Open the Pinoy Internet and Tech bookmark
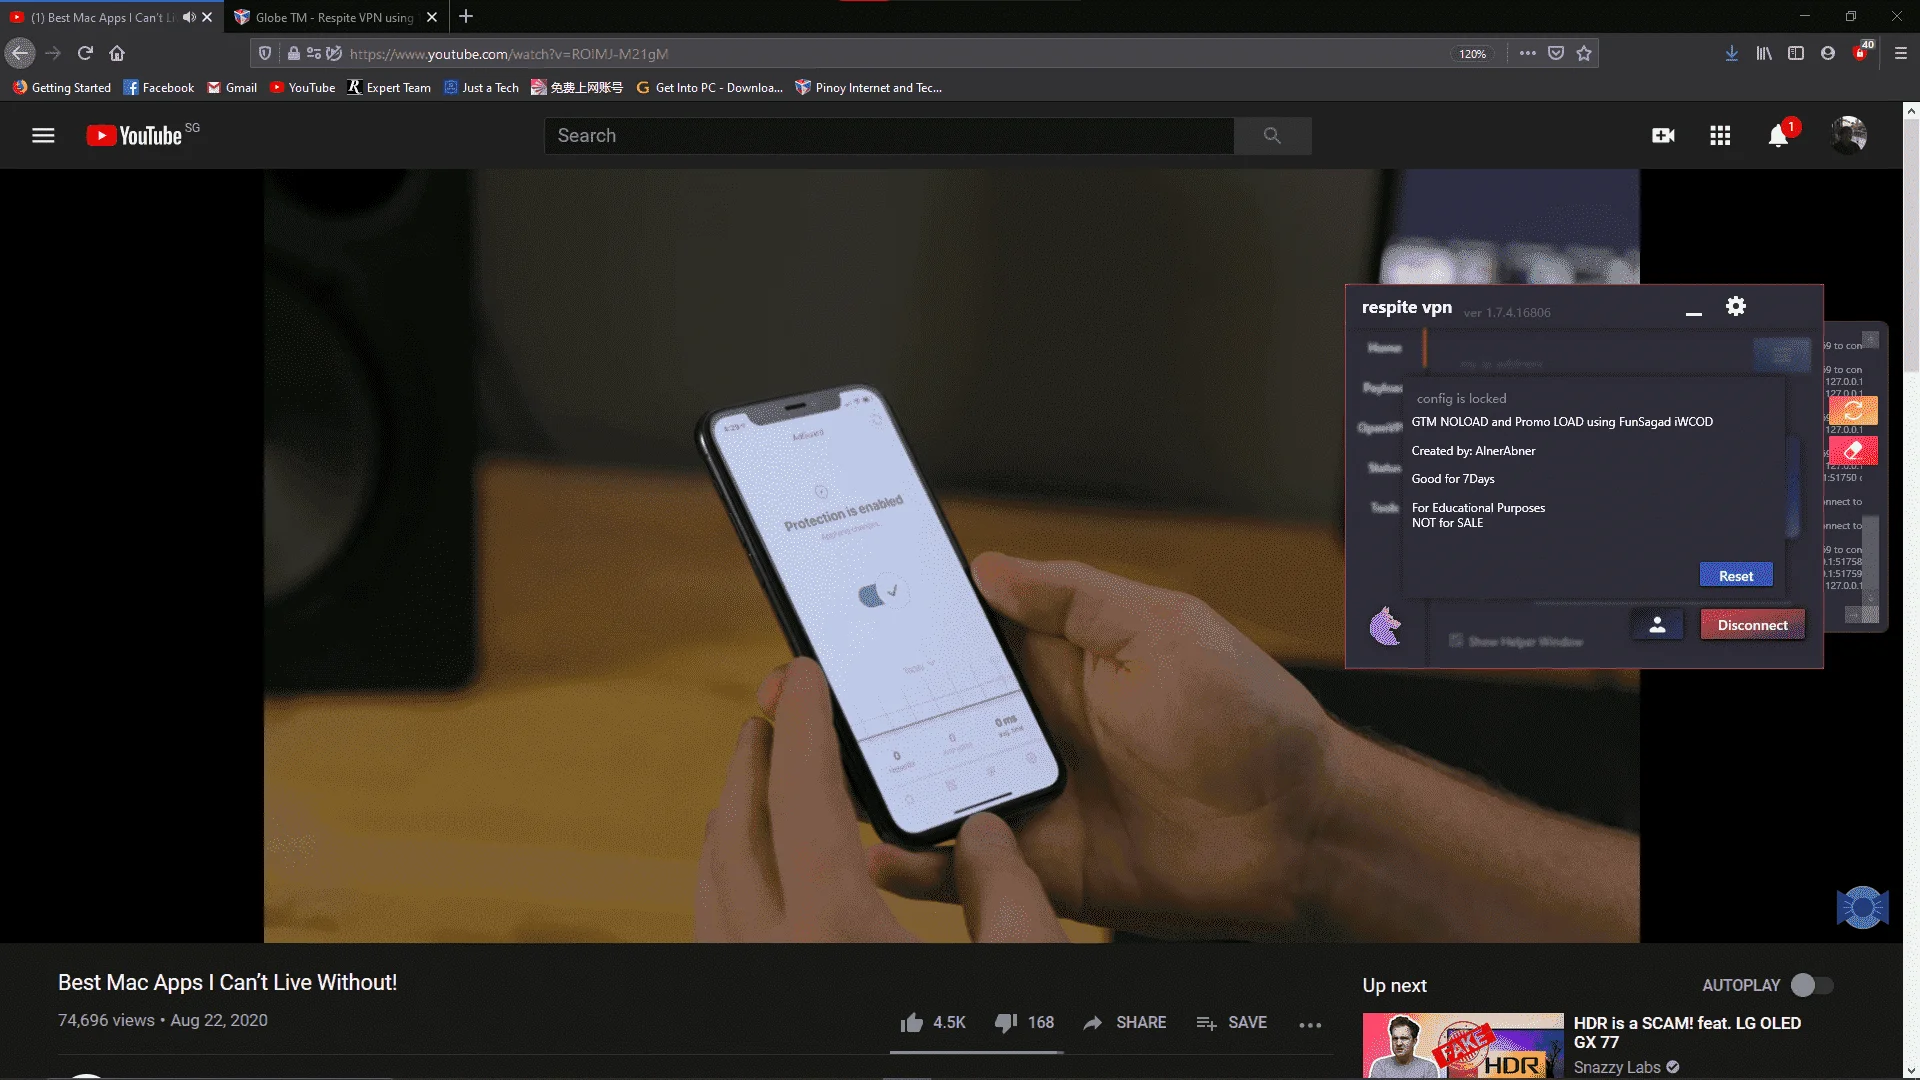1920x1080 pixels. click(868, 88)
